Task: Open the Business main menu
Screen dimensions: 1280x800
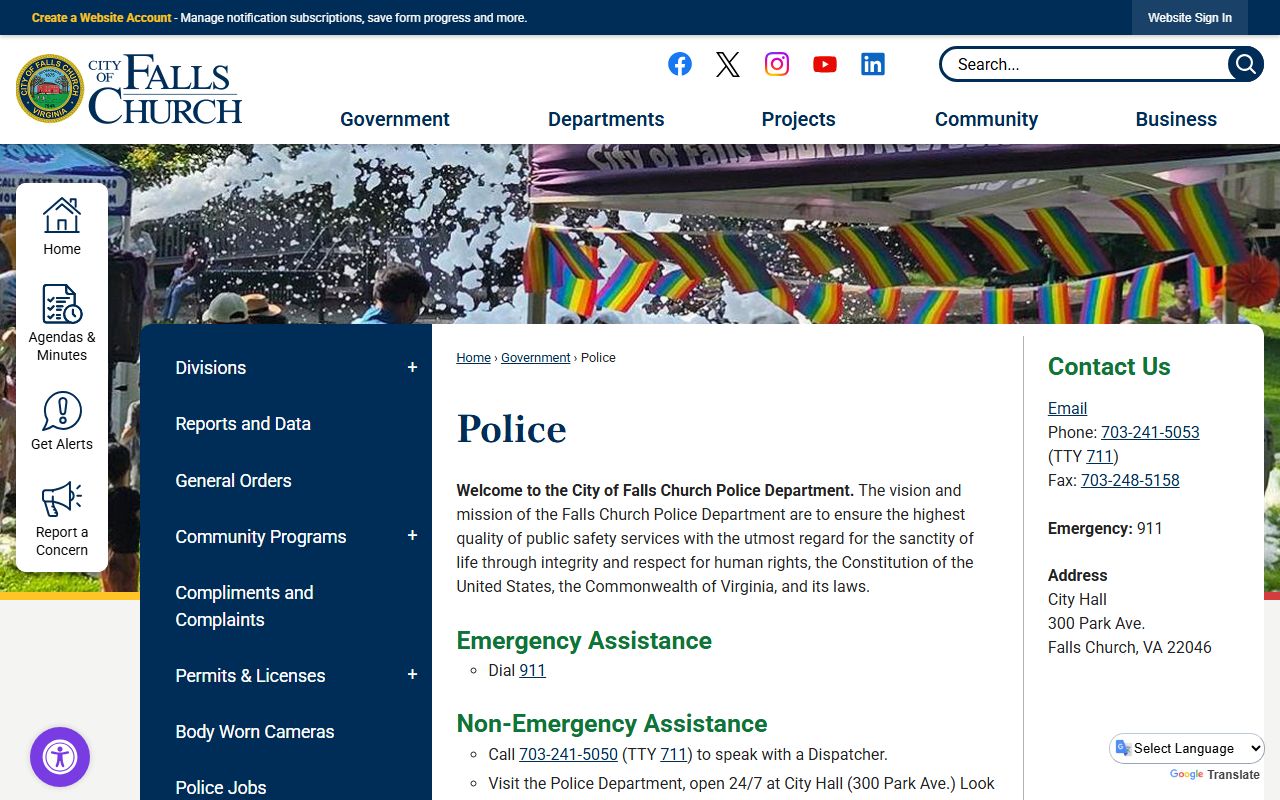Action: pos(1176,119)
